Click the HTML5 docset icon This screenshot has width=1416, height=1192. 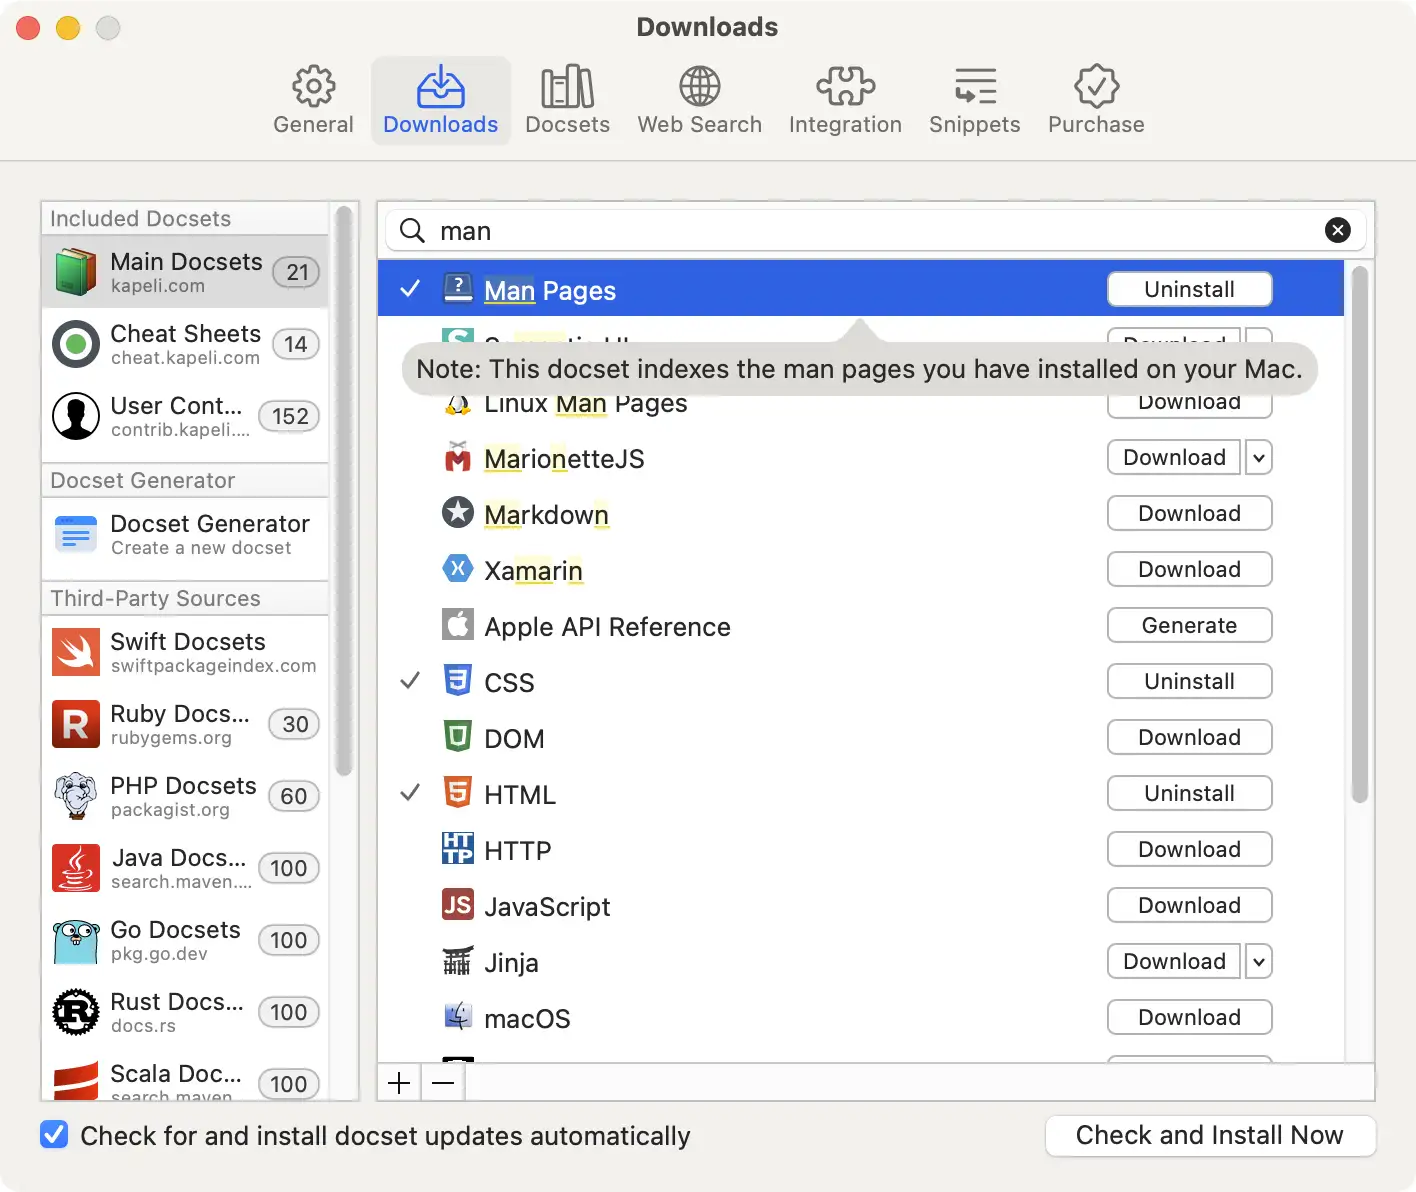click(458, 793)
